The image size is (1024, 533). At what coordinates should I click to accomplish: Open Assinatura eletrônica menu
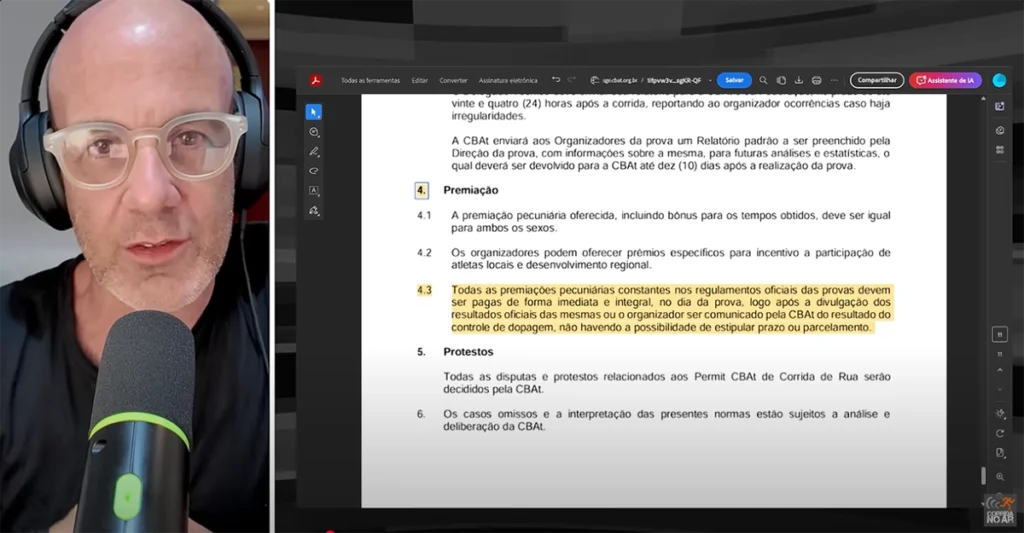tap(508, 80)
